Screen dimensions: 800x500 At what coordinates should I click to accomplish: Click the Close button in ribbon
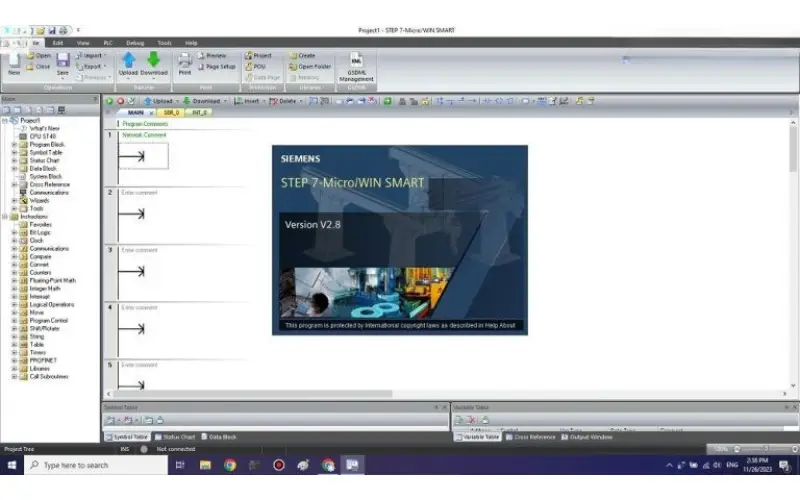pos(39,66)
